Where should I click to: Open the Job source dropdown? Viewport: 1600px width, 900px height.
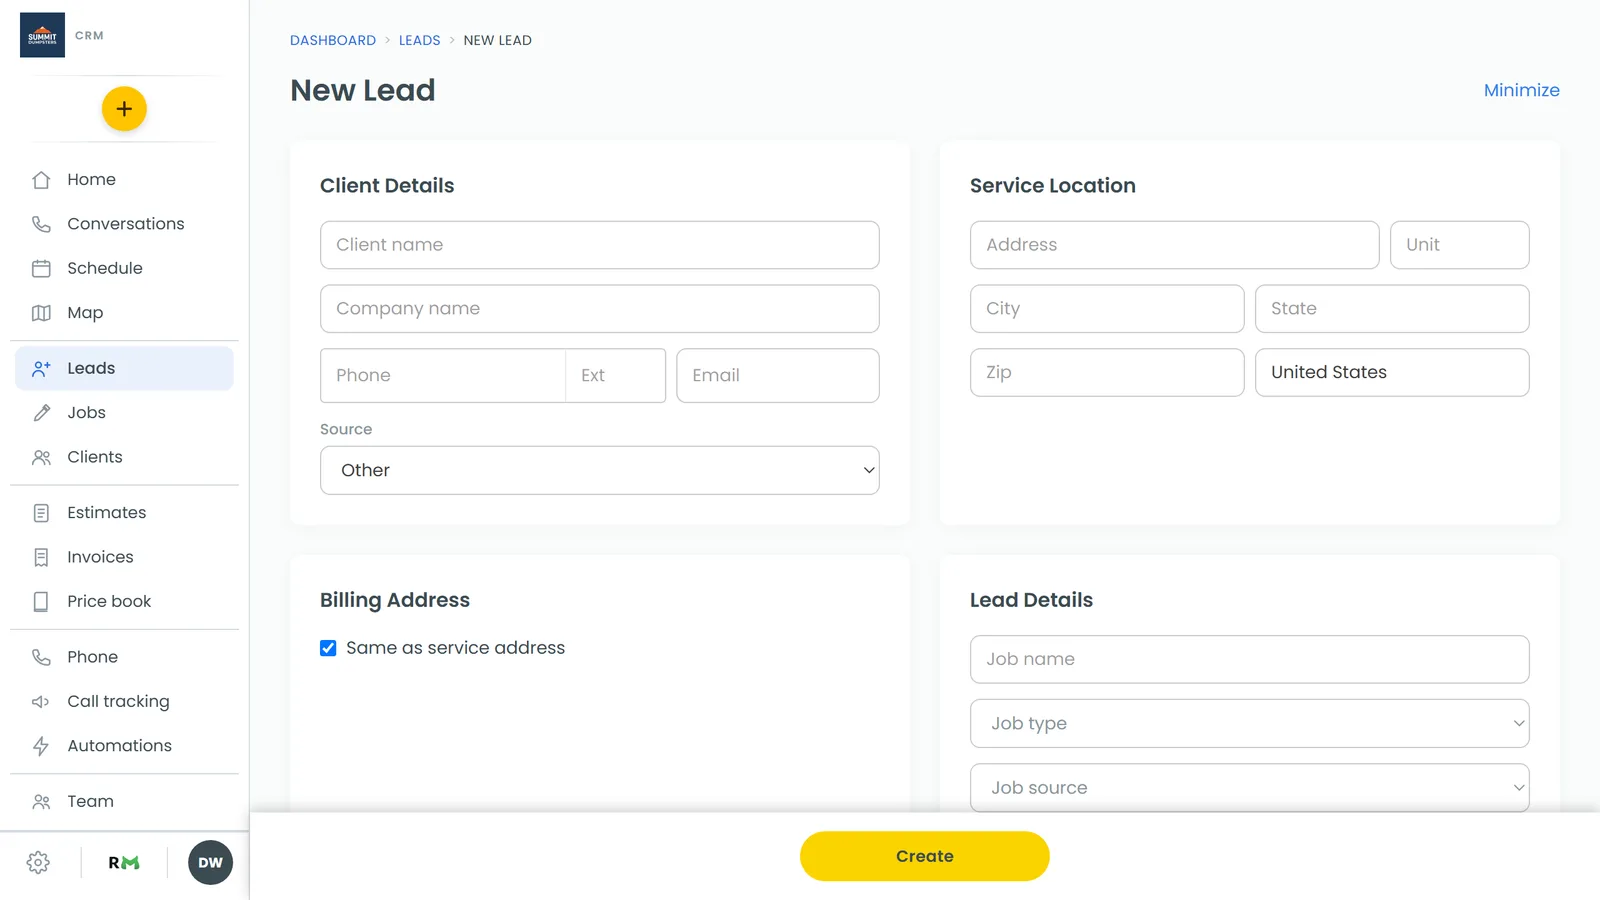1250,788
